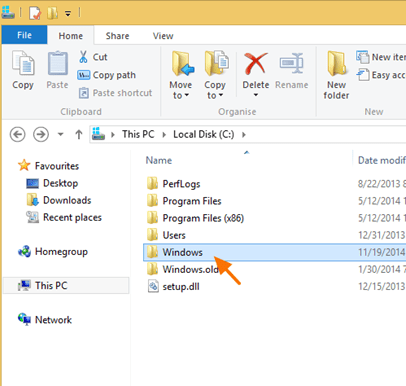406x386 pixels.
Task: Open Recent places in the navigation pane
Action: click(64, 217)
